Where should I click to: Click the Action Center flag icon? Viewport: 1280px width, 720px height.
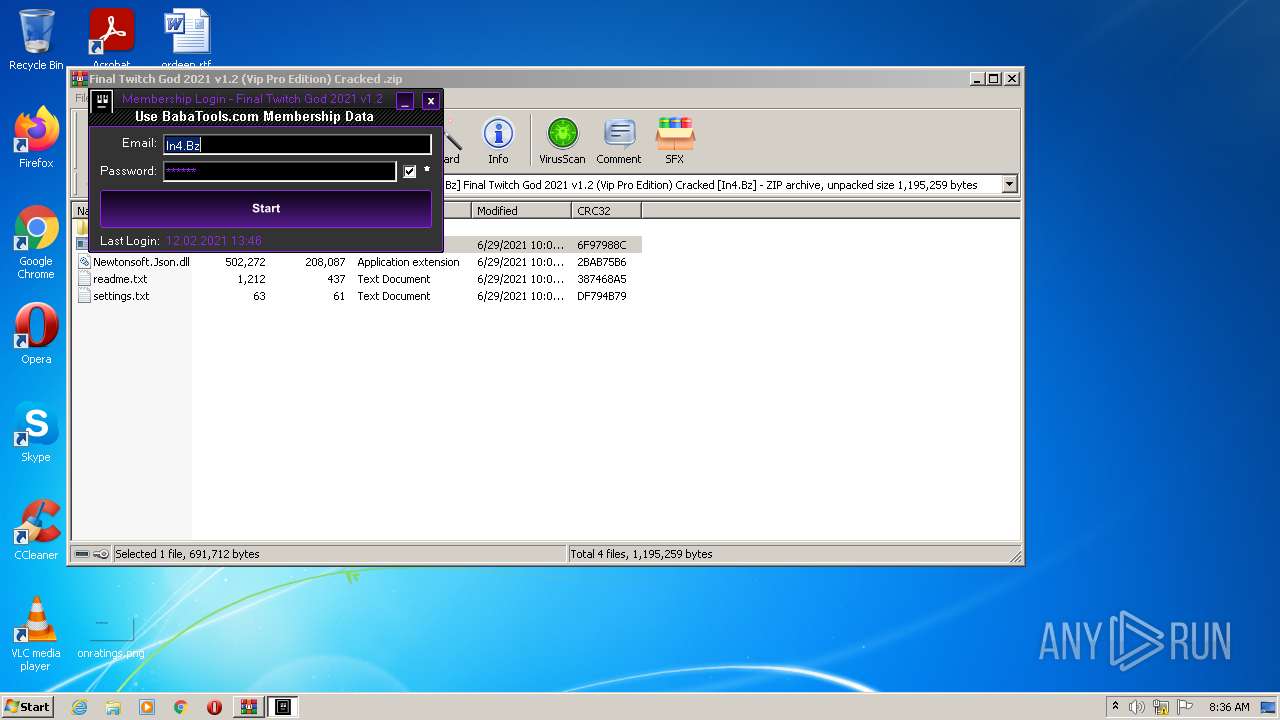(1186, 707)
